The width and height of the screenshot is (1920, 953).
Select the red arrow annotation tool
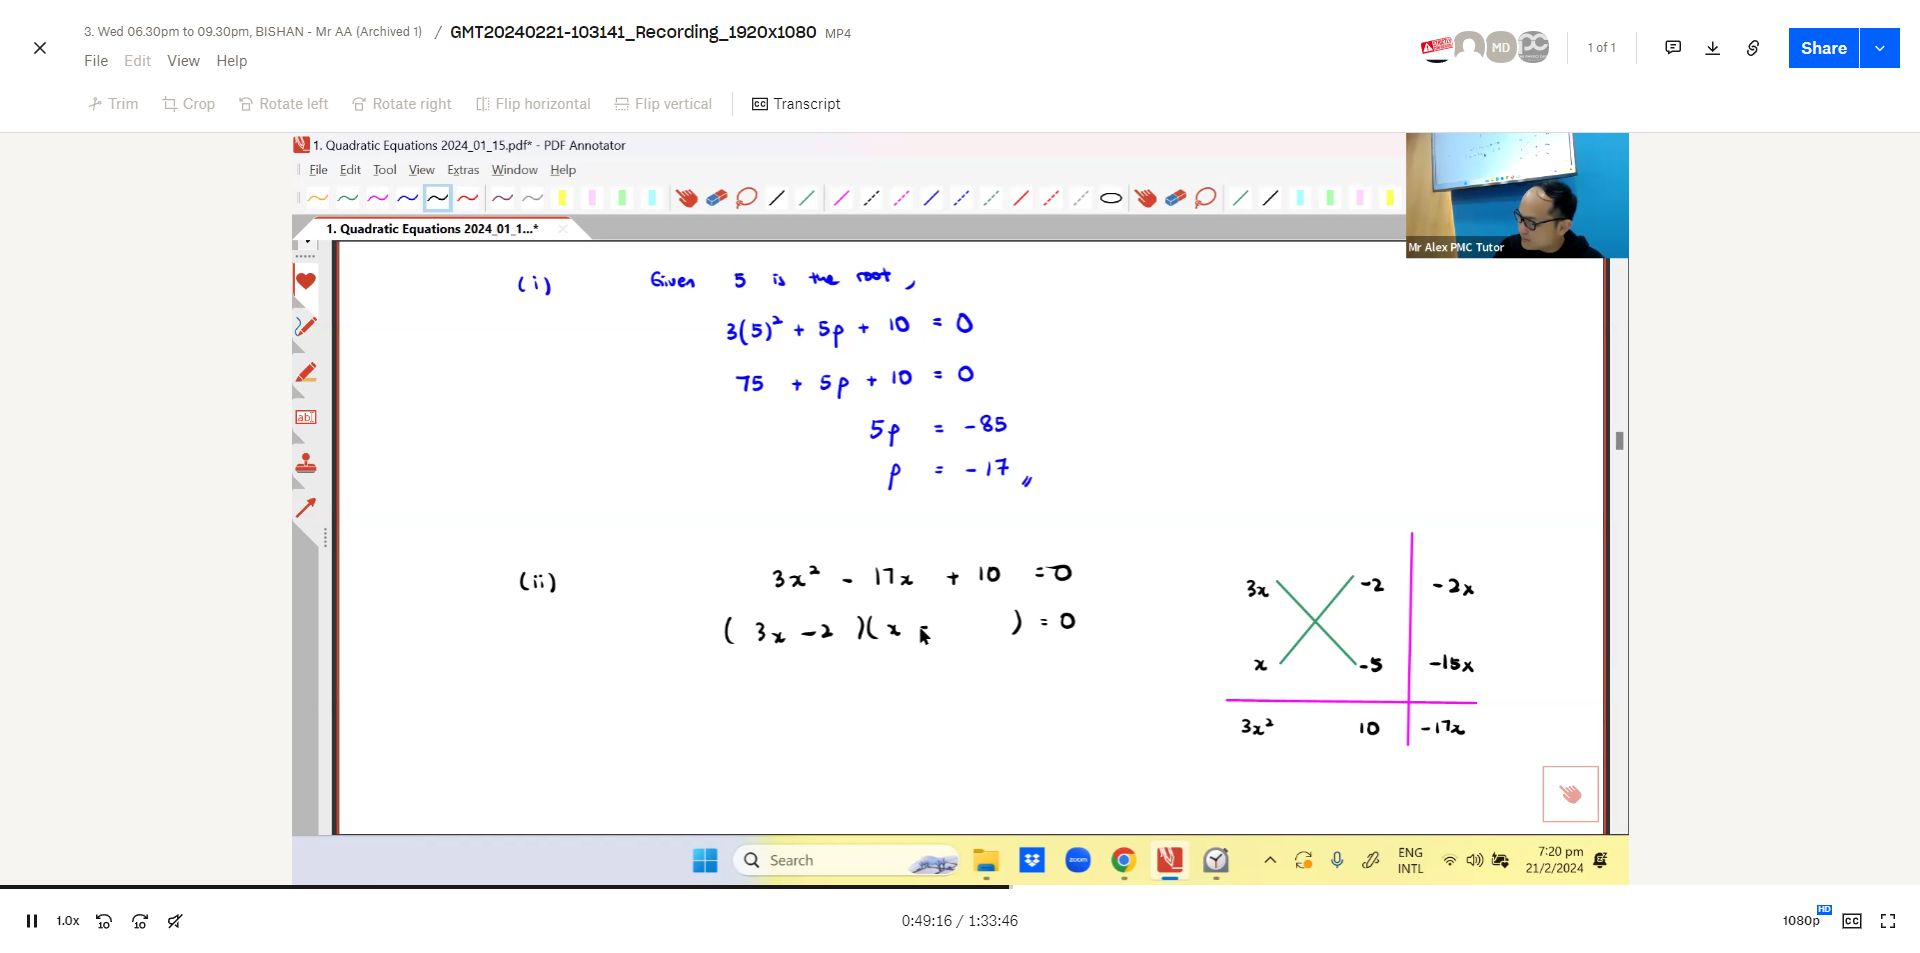305,508
